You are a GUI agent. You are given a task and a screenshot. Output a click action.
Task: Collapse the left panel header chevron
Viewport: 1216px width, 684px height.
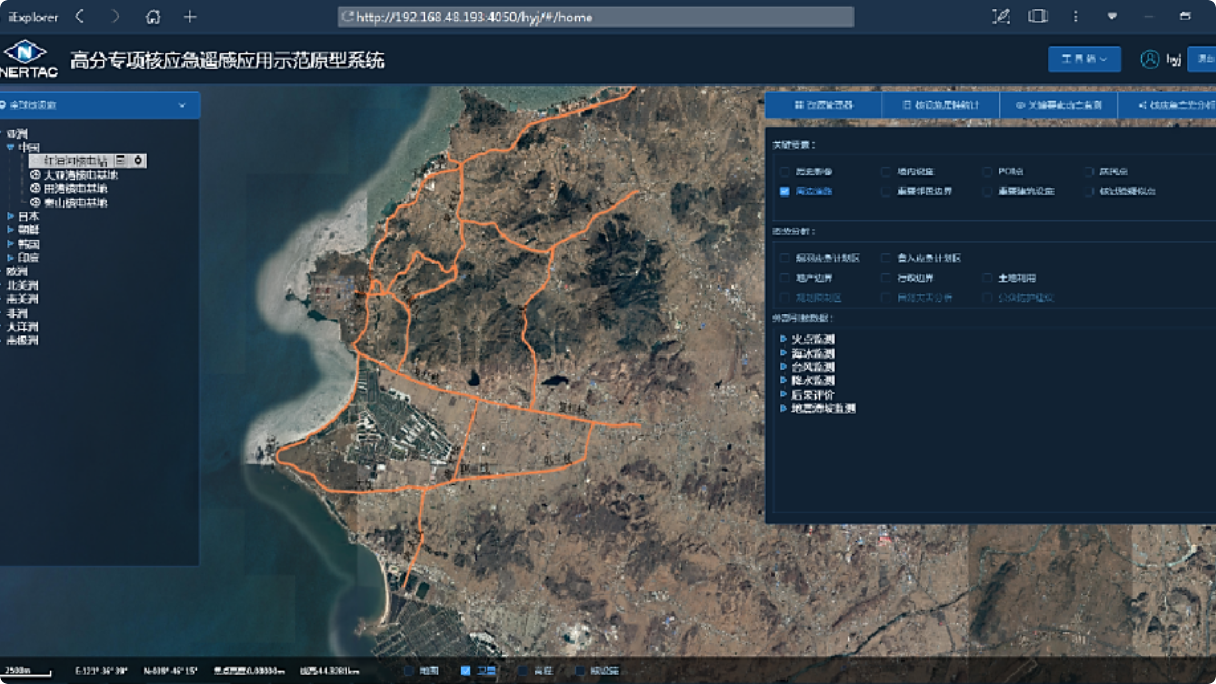182,105
